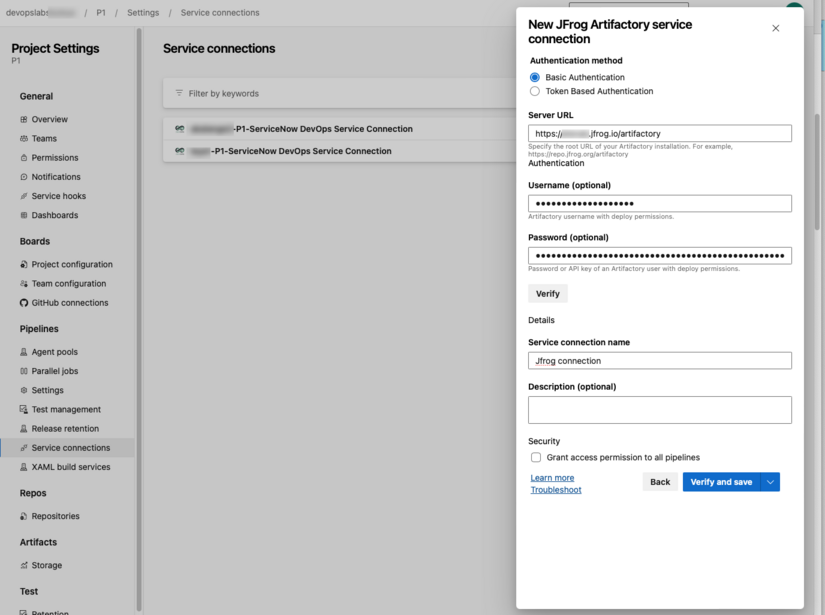Click the XAML build services icon
Viewport: 825px width, 615px height.
[x=24, y=467]
